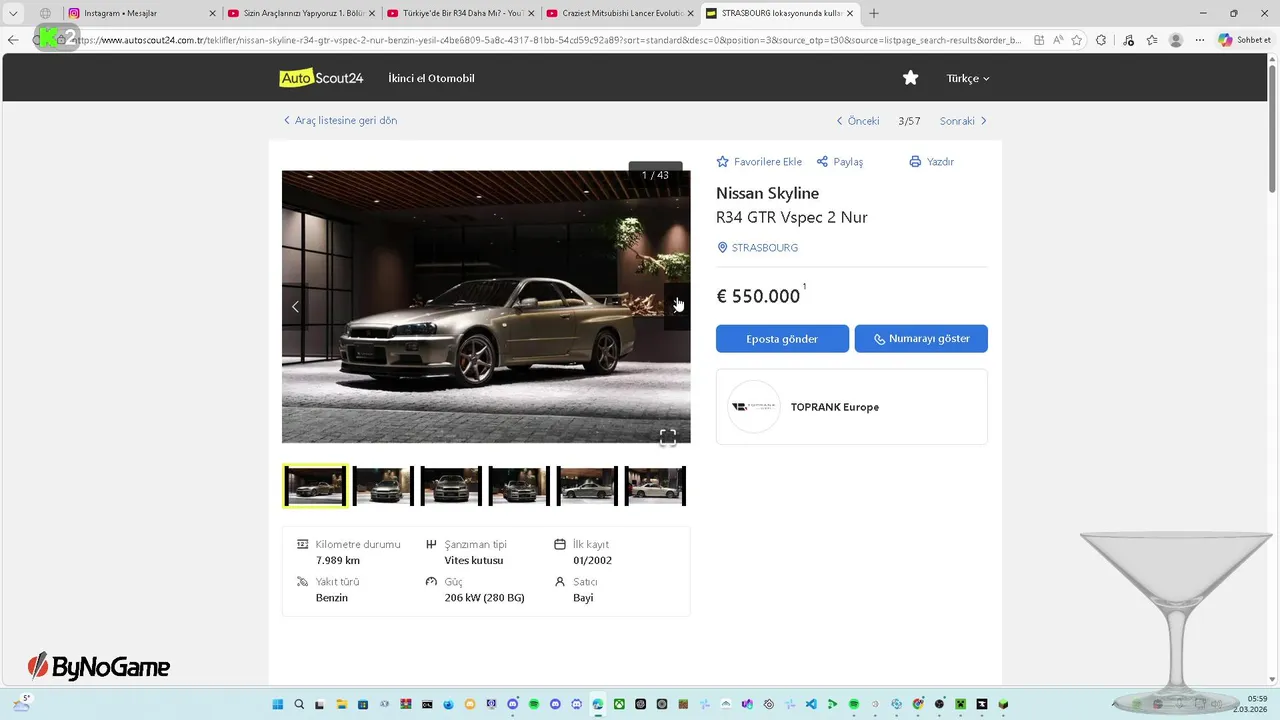Go back via Araç listesine geri dön
The height and width of the screenshot is (720, 1280).
[340, 120]
